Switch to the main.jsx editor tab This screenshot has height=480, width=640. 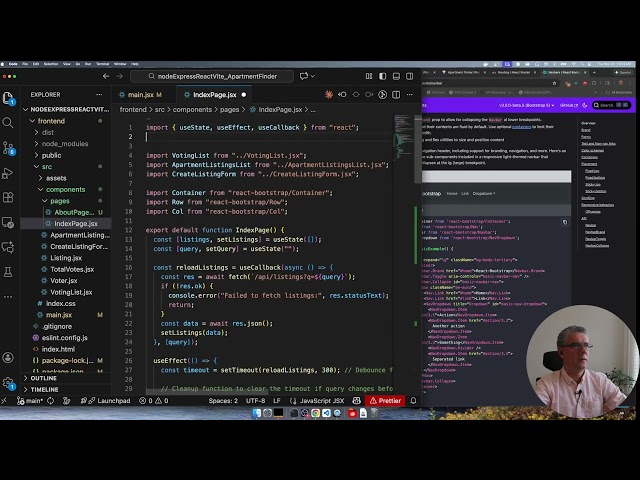coord(140,95)
